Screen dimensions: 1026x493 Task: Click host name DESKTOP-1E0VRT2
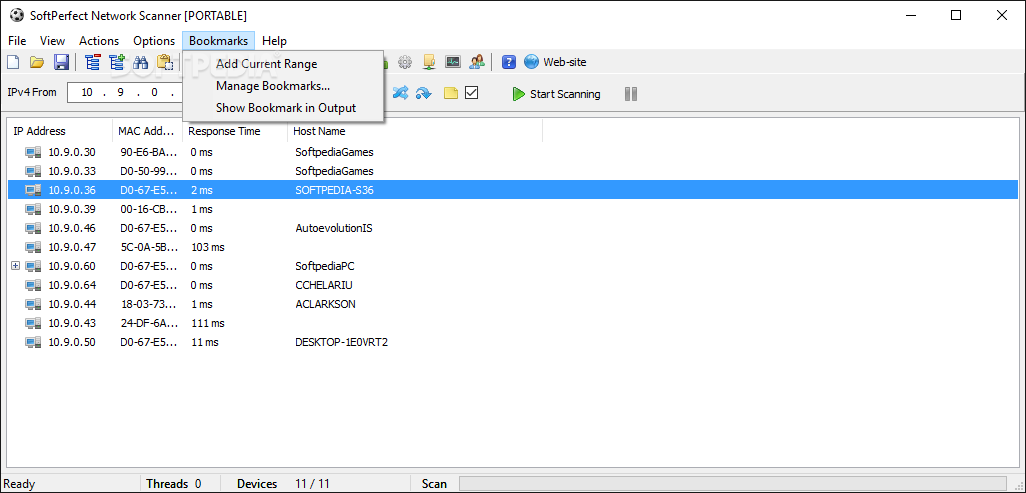coord(342,342)
